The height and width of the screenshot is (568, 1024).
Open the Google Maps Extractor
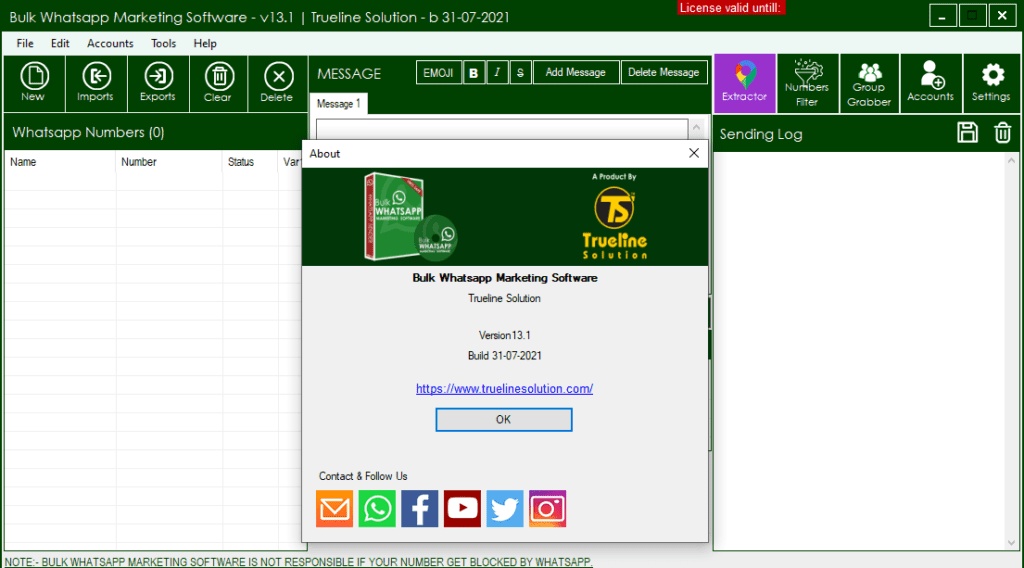click(x=745, y=83)
